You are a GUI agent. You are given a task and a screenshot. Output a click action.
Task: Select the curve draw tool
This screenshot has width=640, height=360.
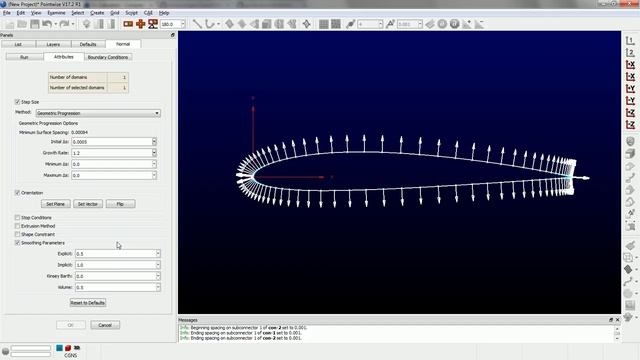[x=210, y=24]
